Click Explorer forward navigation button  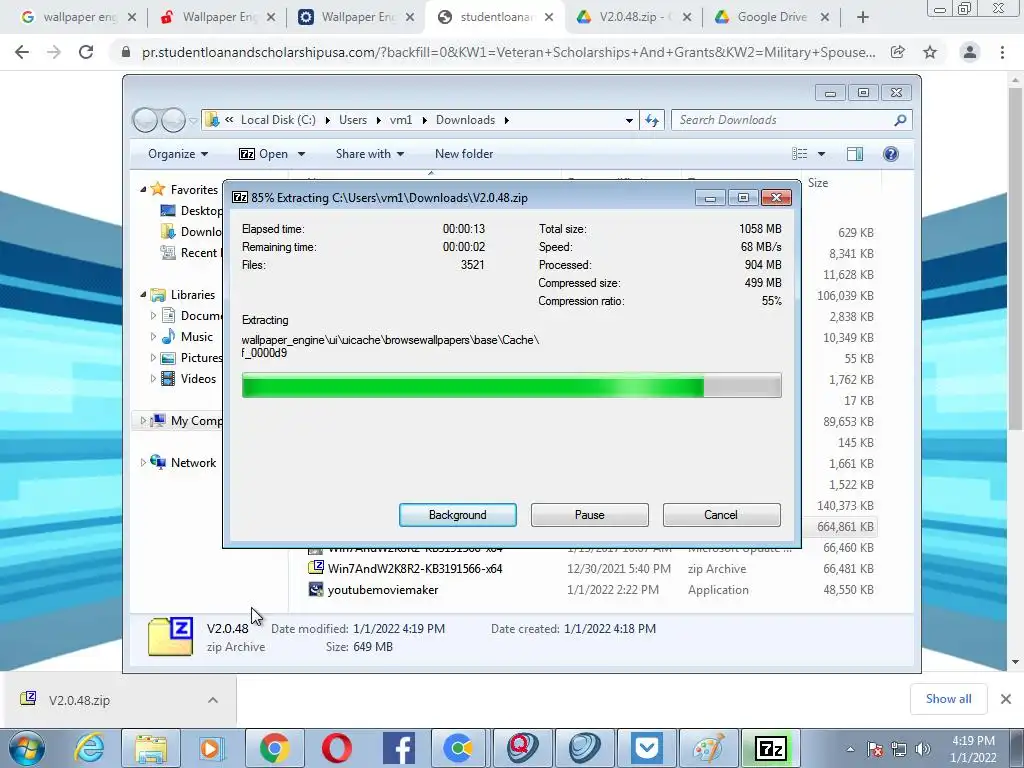pyautogui.click(x=173, y=120)
